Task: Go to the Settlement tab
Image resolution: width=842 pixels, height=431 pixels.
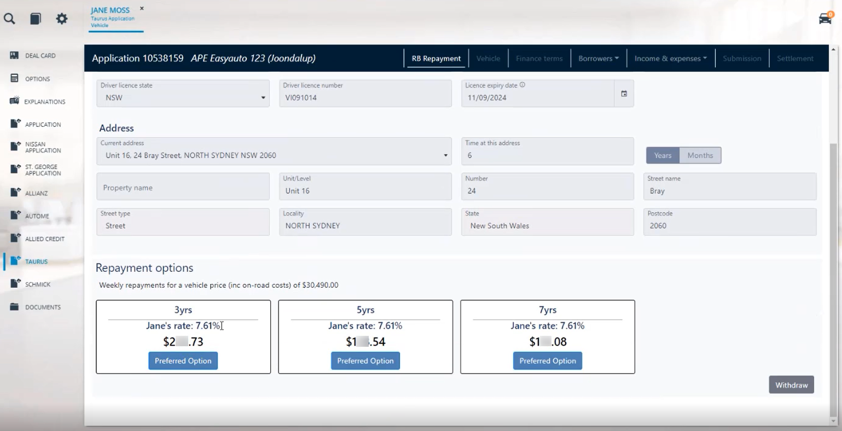Action: click(795, 59)
